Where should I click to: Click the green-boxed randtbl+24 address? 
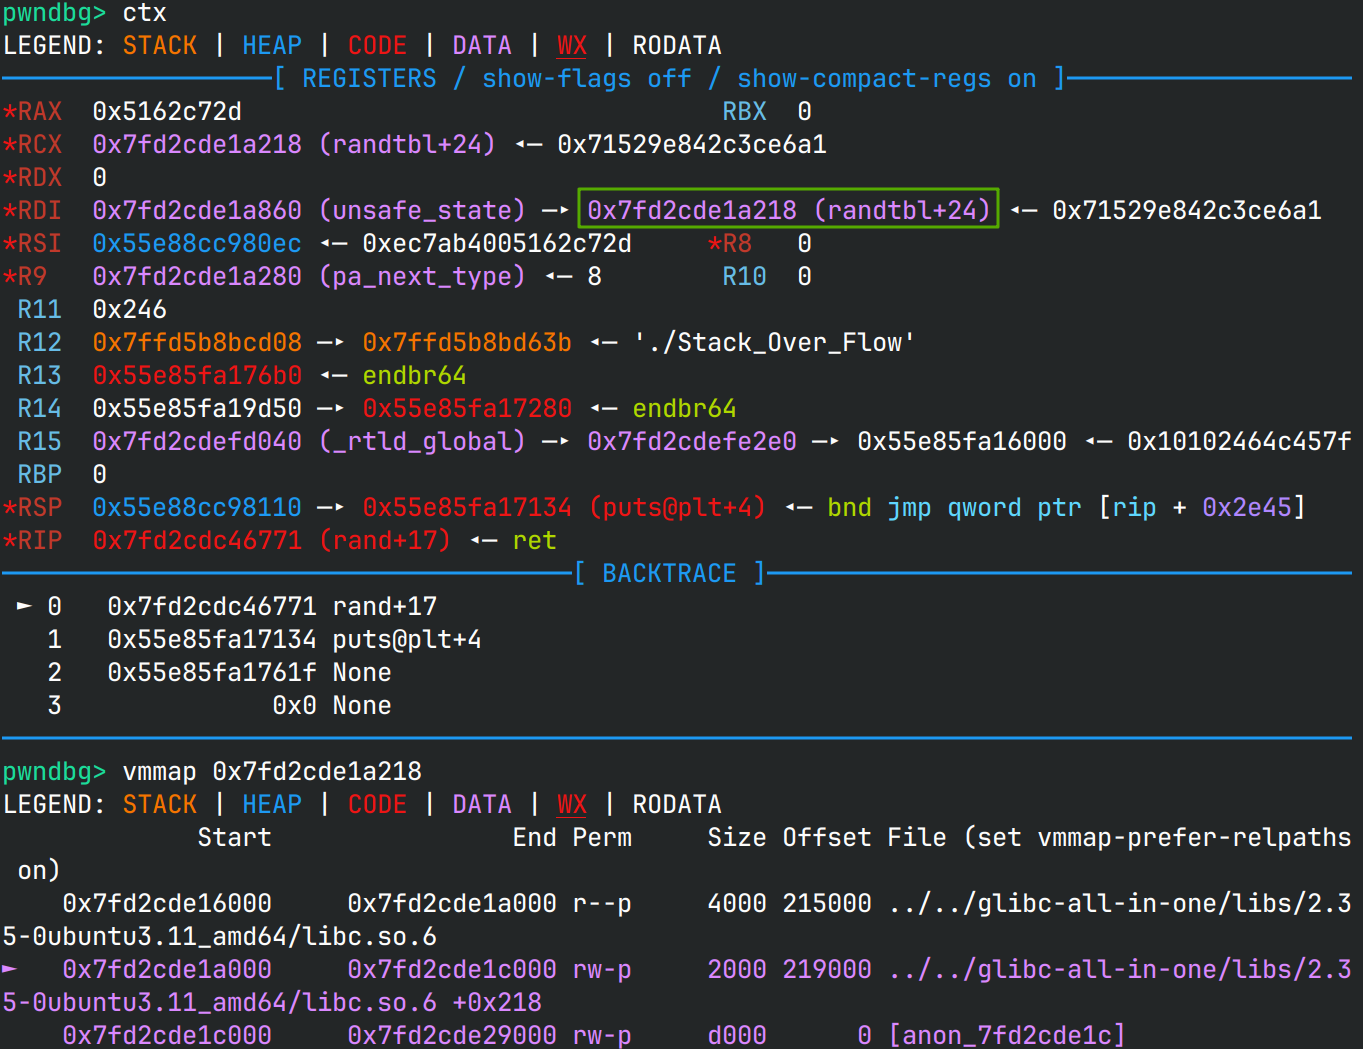click(788, 210)
